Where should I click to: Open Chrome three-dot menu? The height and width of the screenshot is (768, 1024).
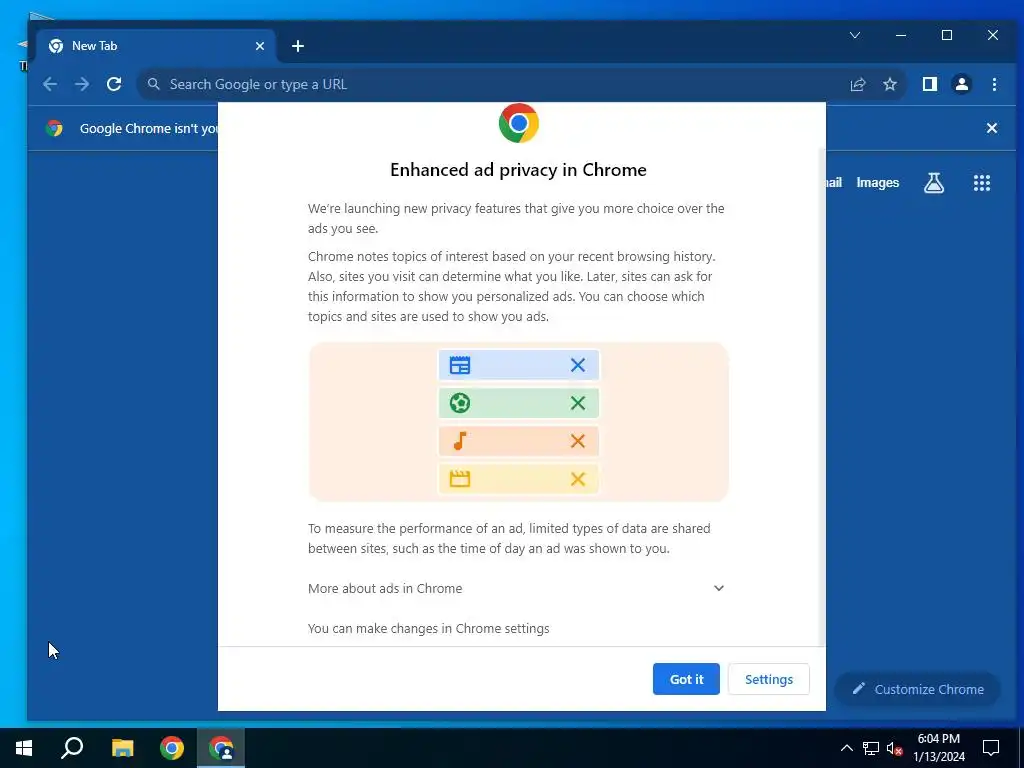point(994,84)
